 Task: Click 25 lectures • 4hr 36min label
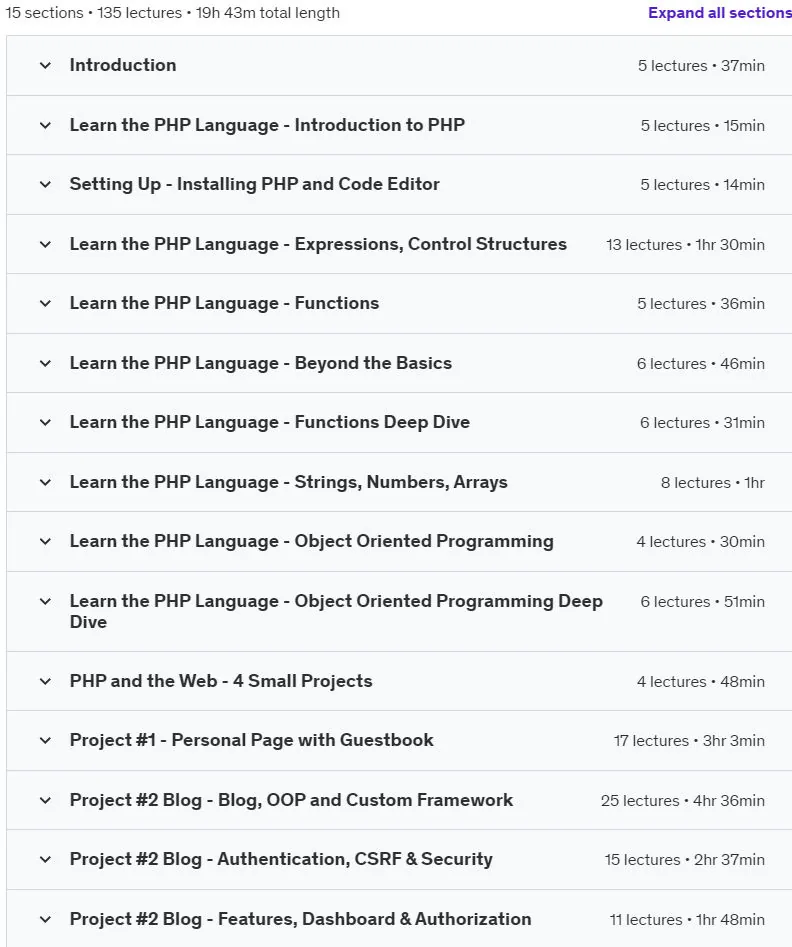pyautogui.click(x=683, y=801)
